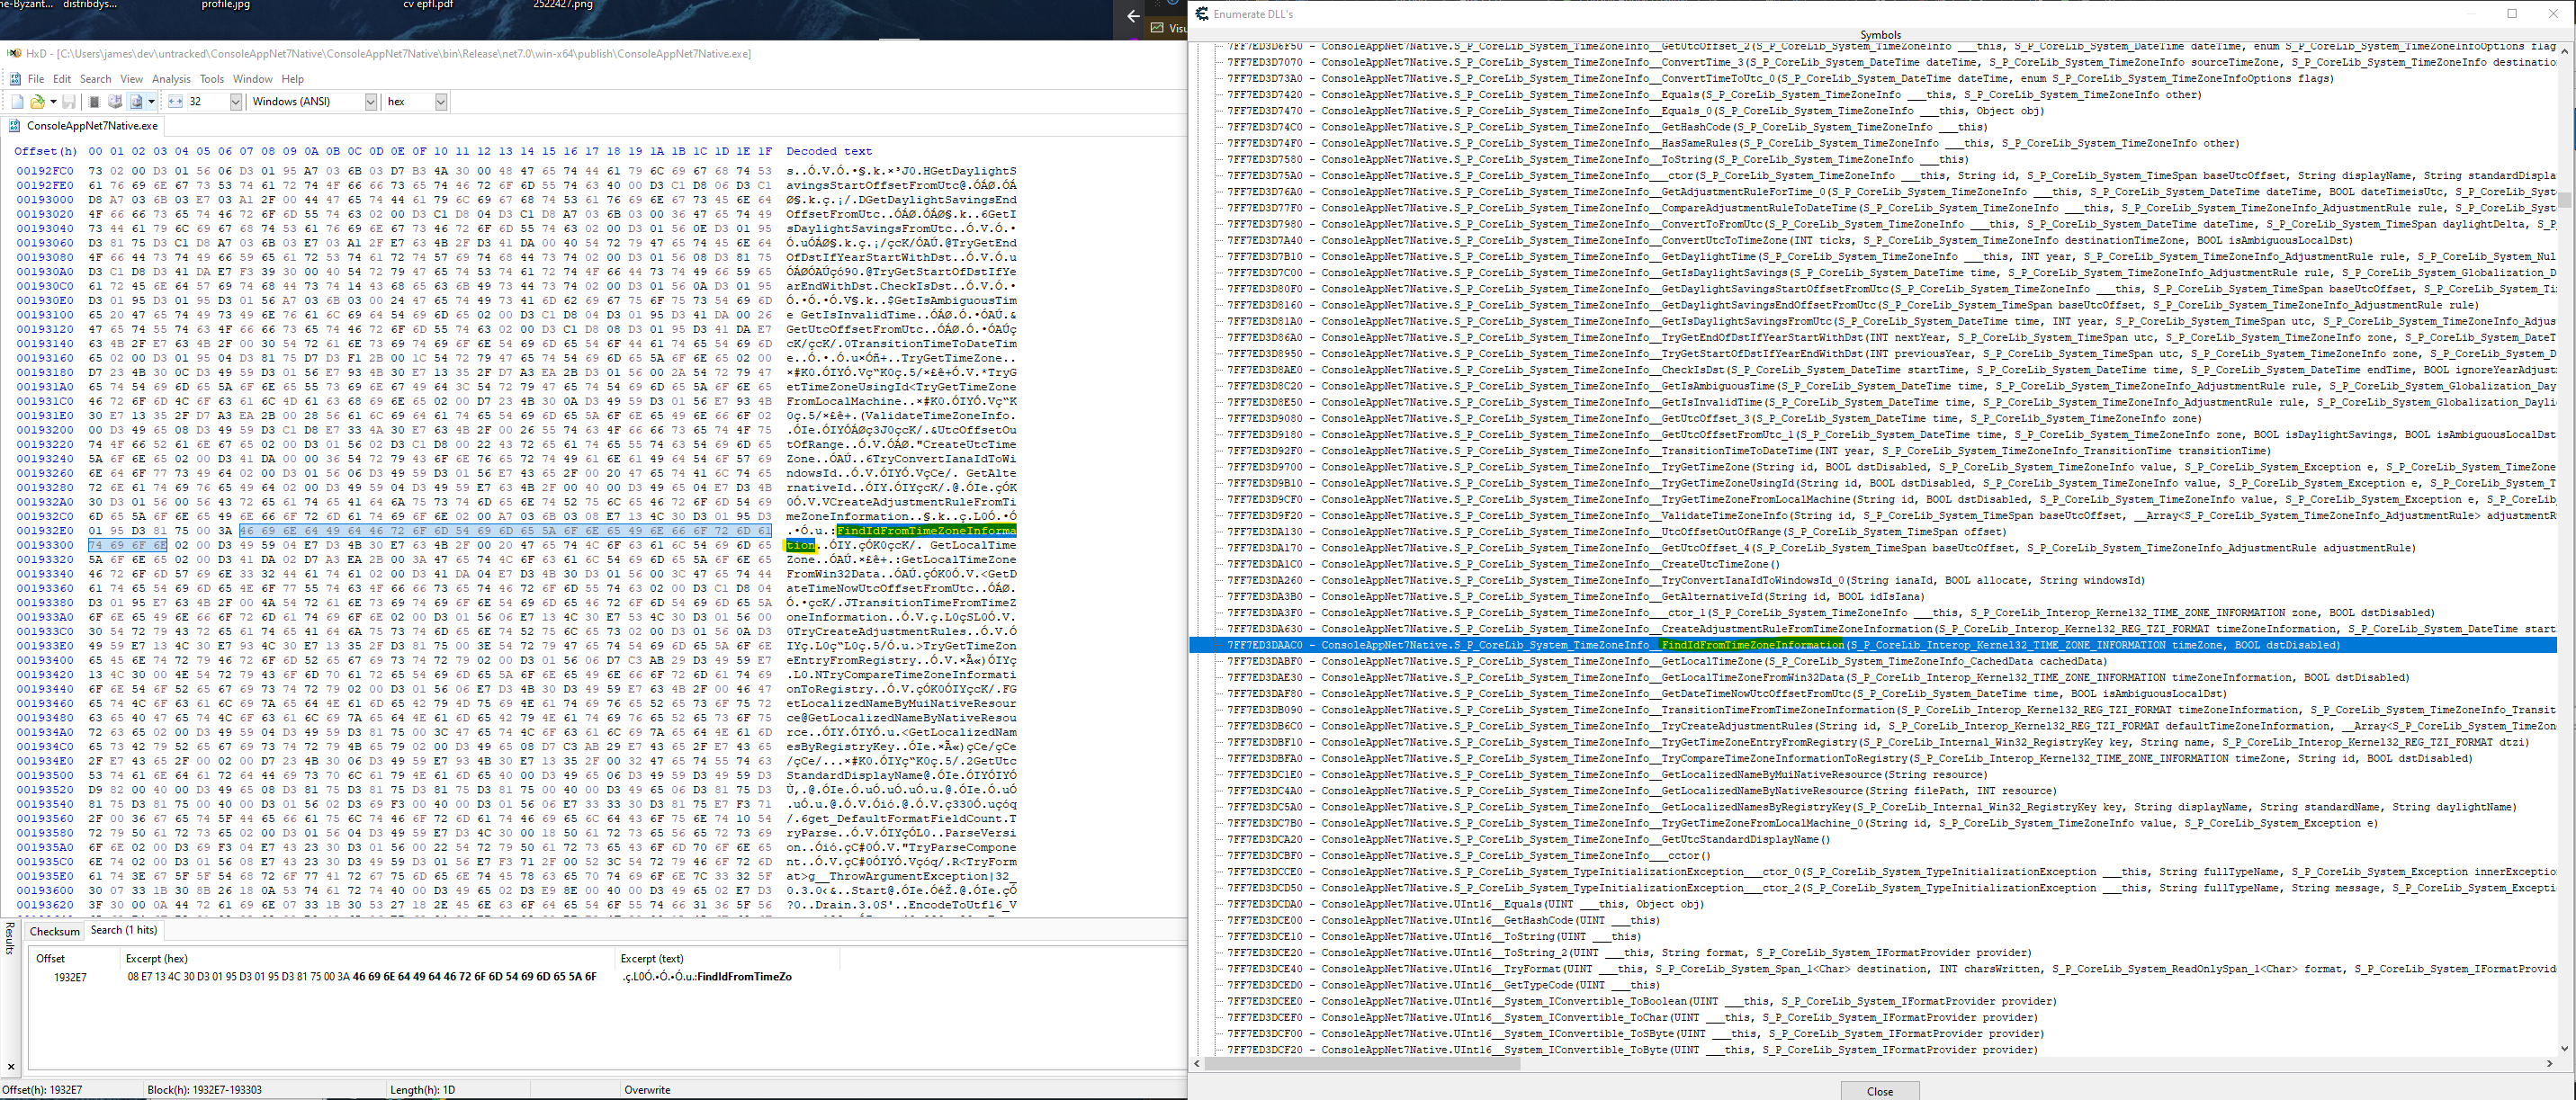2576x1100 pixels.
Task: Open the hex offset base dropdown
Action: point(440,102)
